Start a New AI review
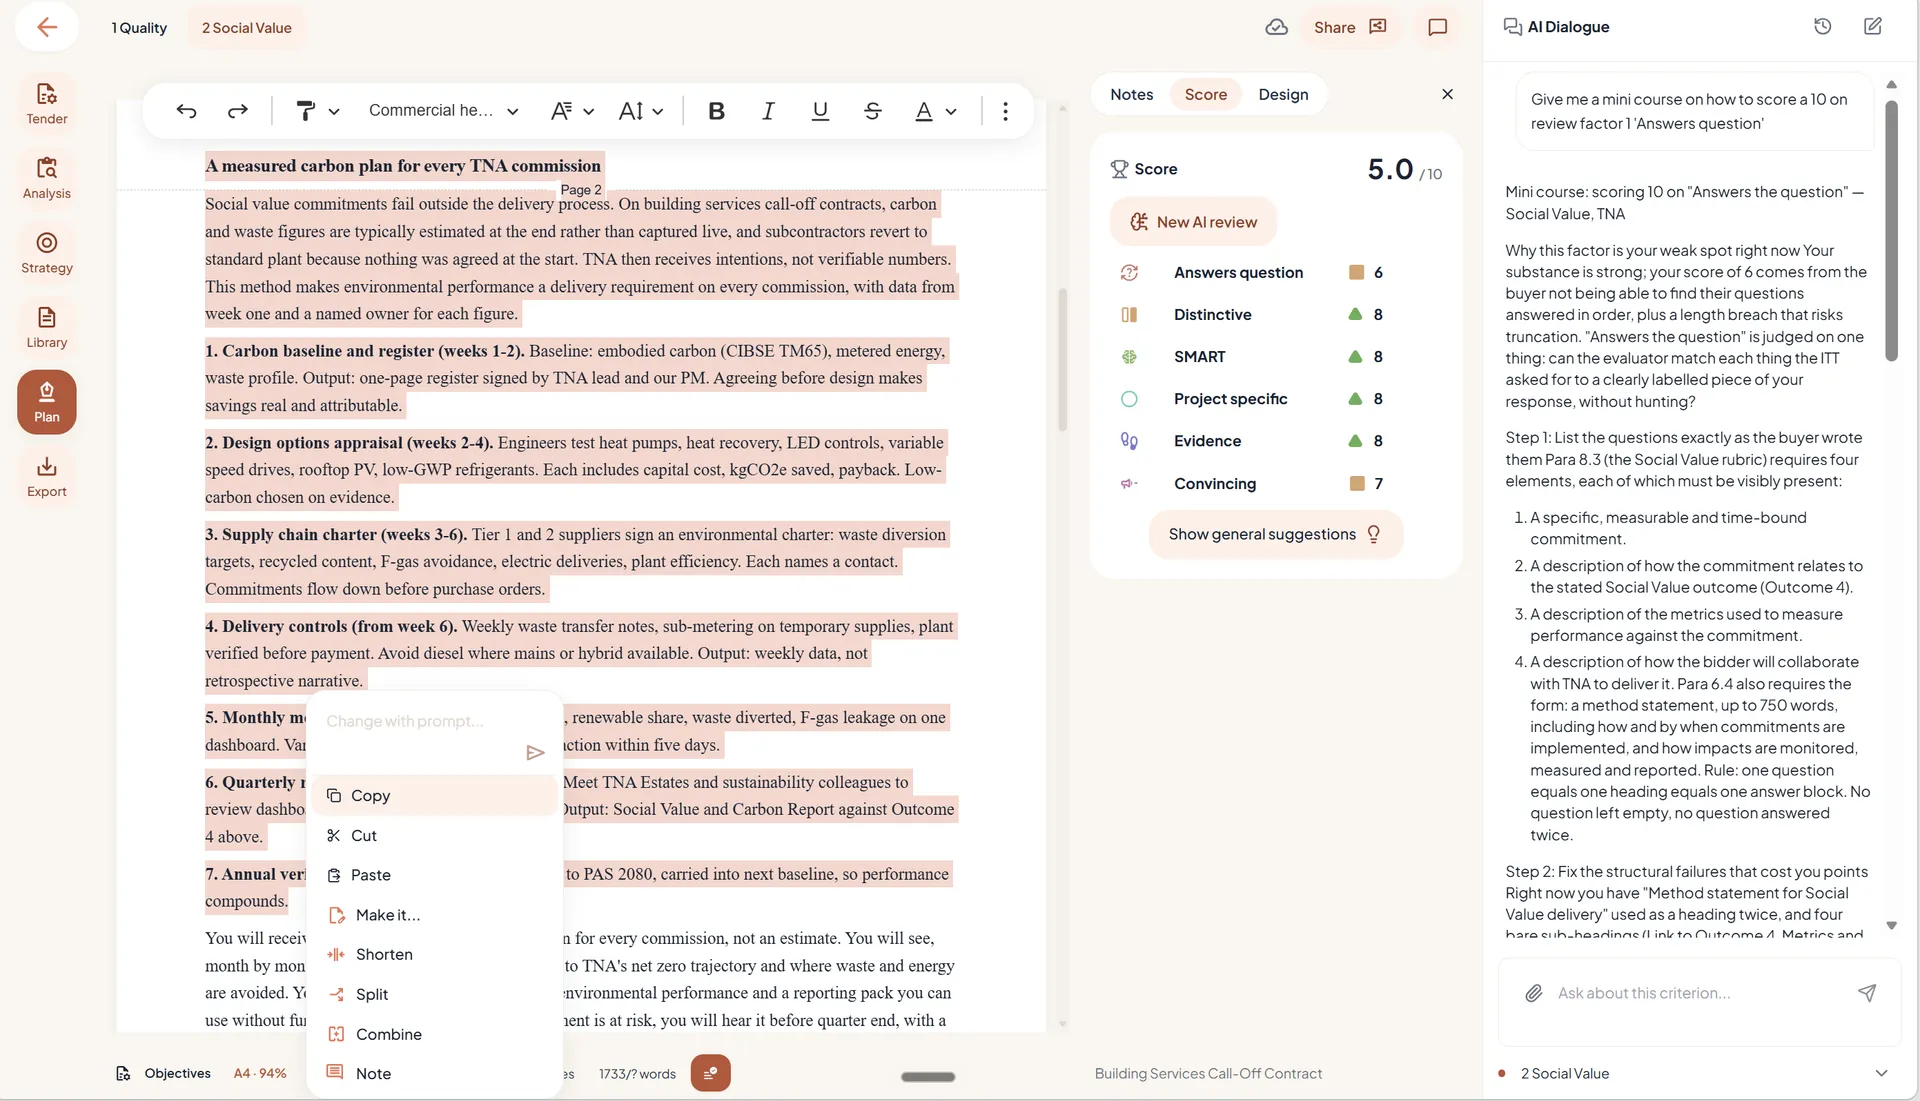 [x=1193, y=222]
